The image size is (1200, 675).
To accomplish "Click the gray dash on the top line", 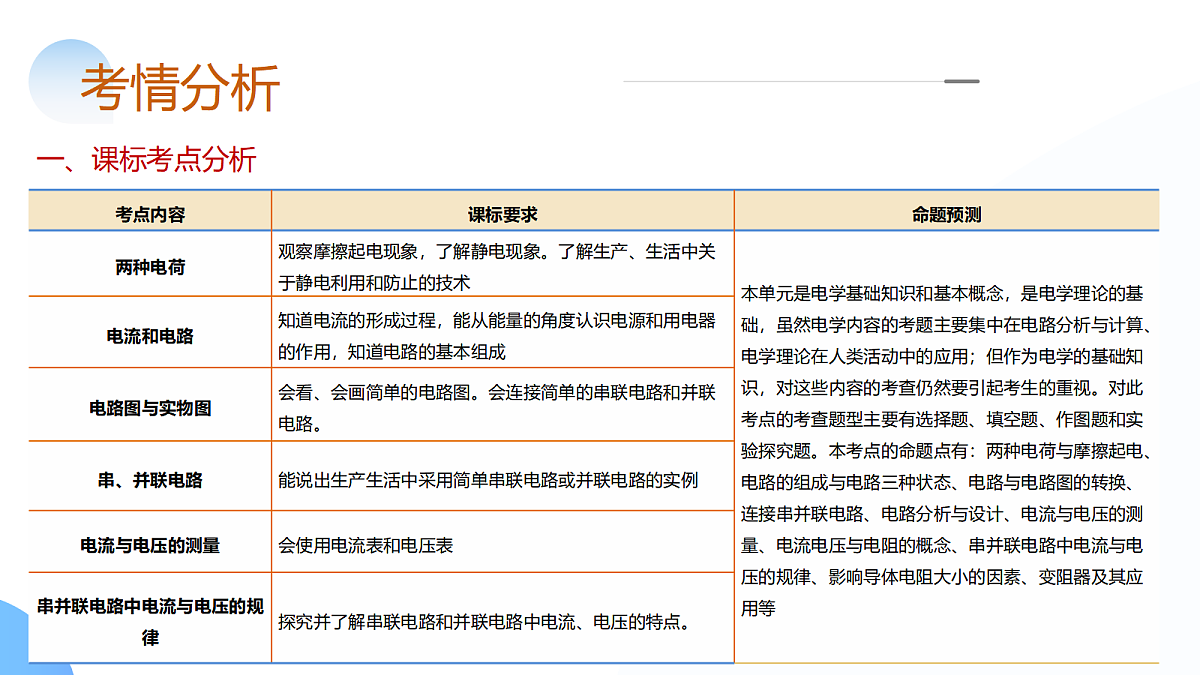I will click(962, 81).
